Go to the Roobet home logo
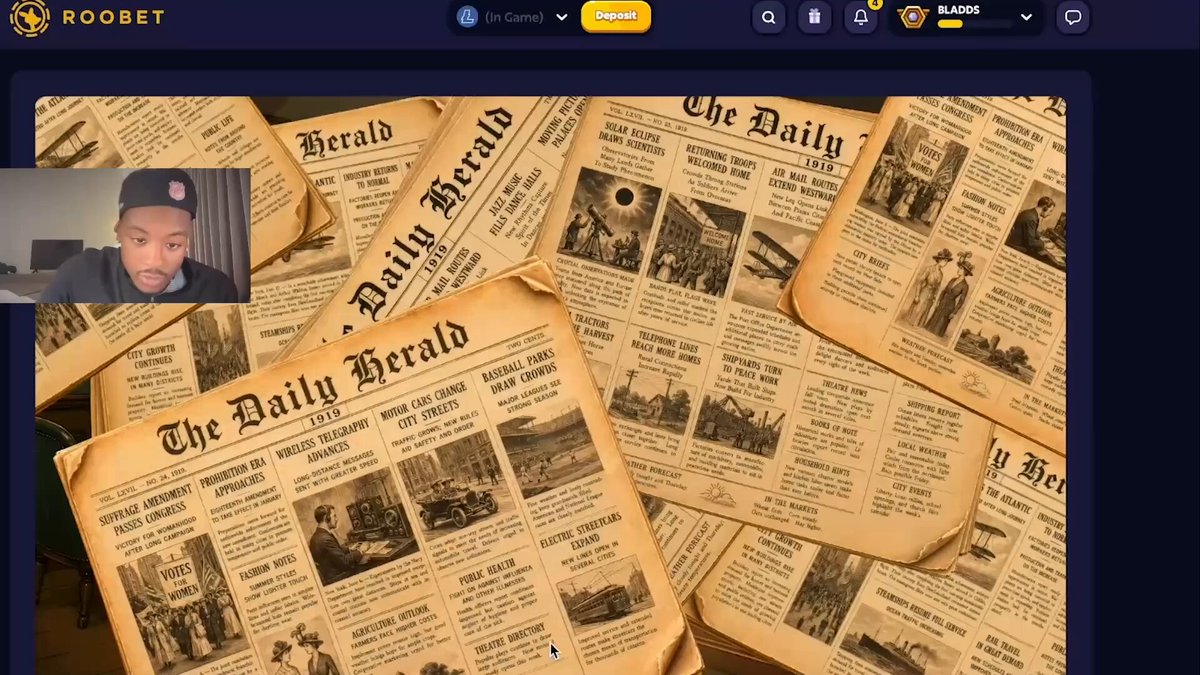 (86, 17)
